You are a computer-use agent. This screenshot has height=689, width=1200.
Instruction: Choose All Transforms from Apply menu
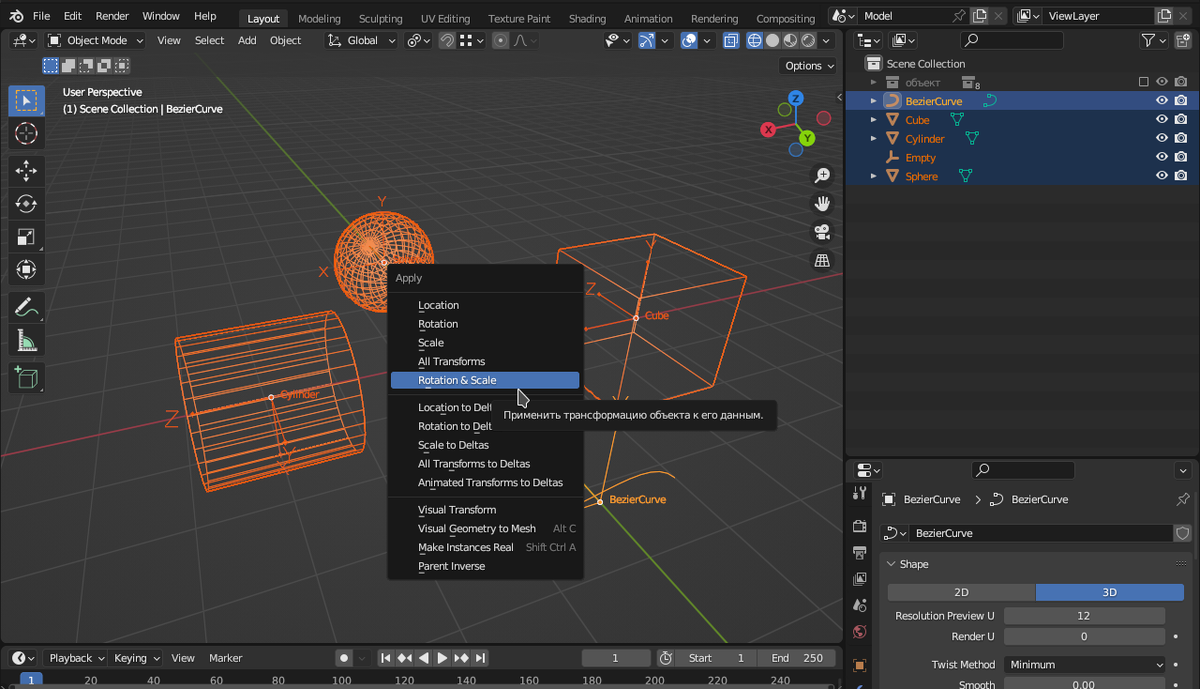[x=451, y=361]
